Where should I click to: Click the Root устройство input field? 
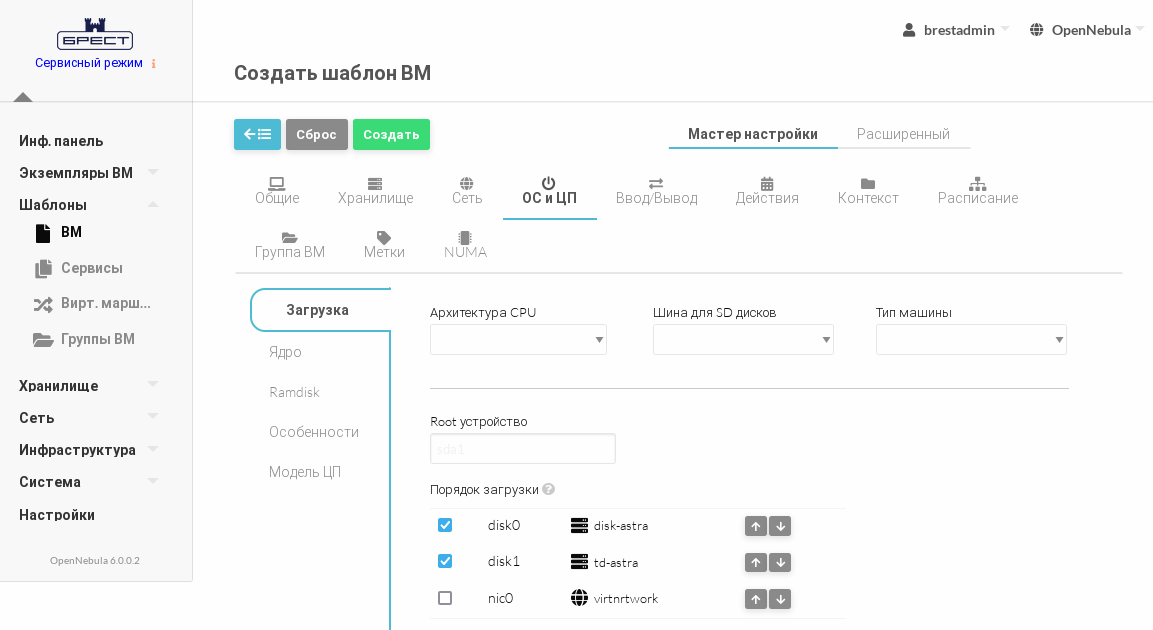point(522,449)
